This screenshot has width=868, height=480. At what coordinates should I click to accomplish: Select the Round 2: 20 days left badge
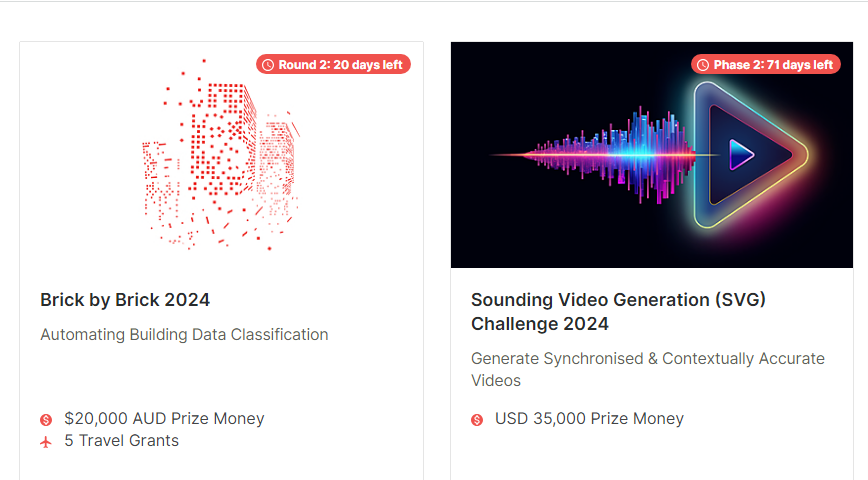[x=333, y=65]
